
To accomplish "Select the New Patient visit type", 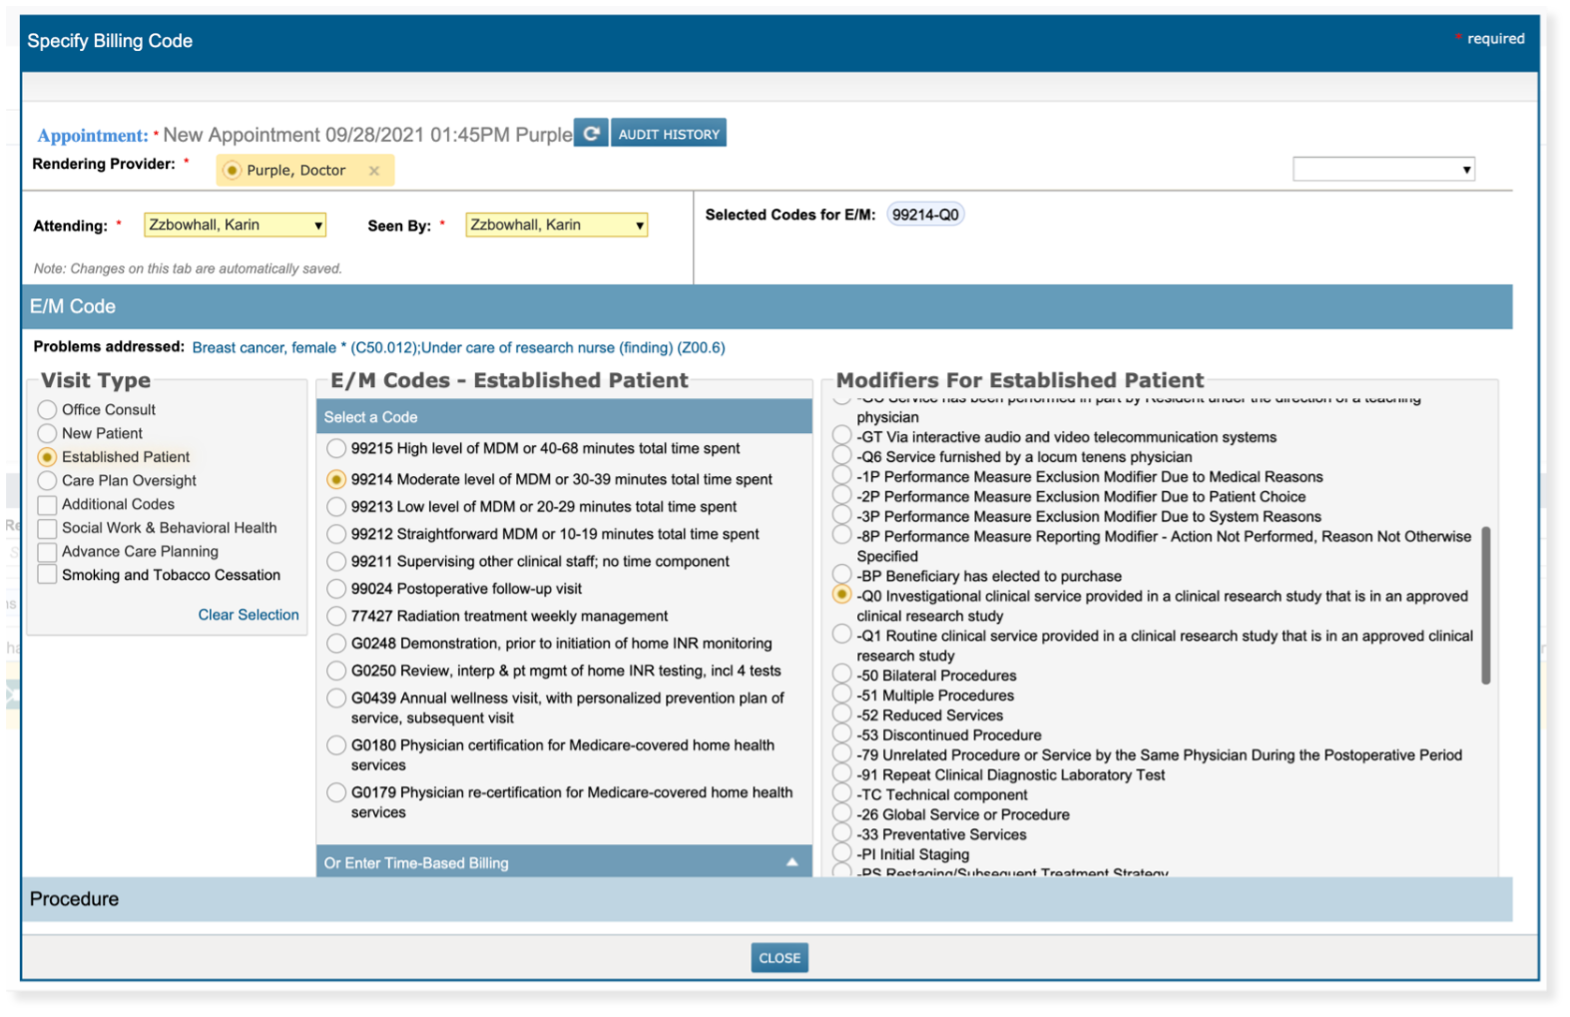I will (47, 433).
